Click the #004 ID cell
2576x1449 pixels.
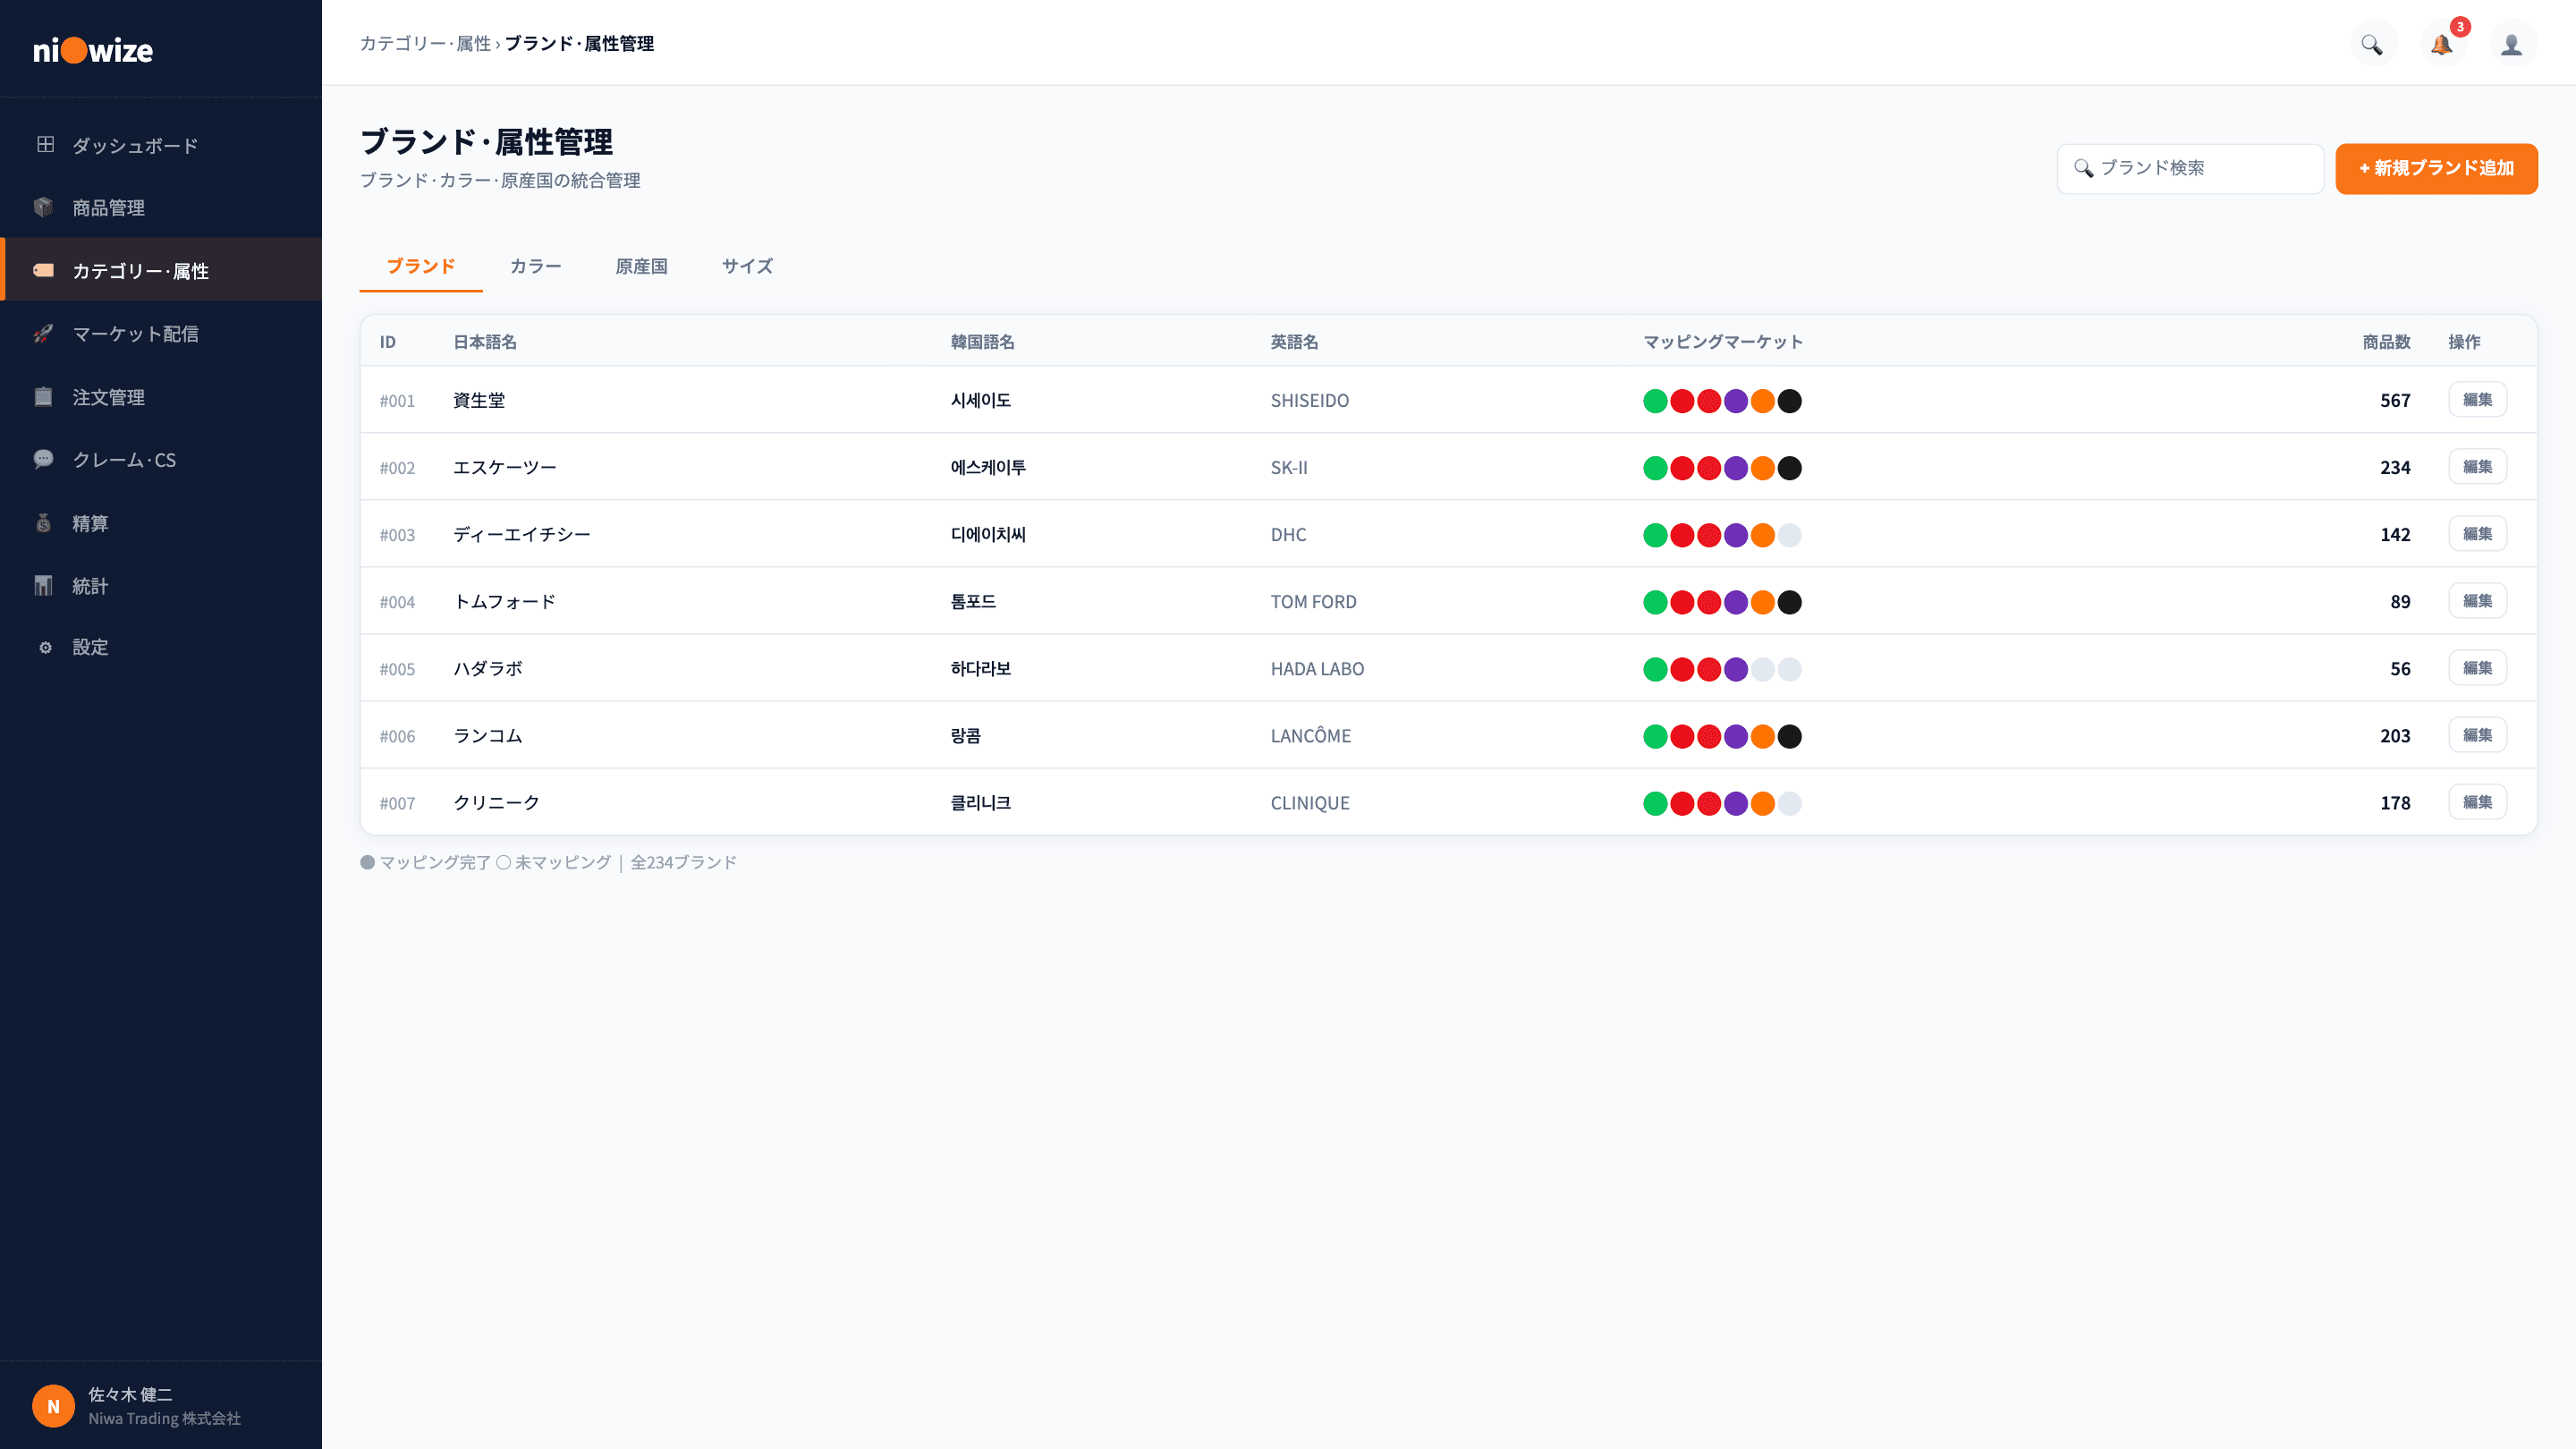tap(397, 602)
